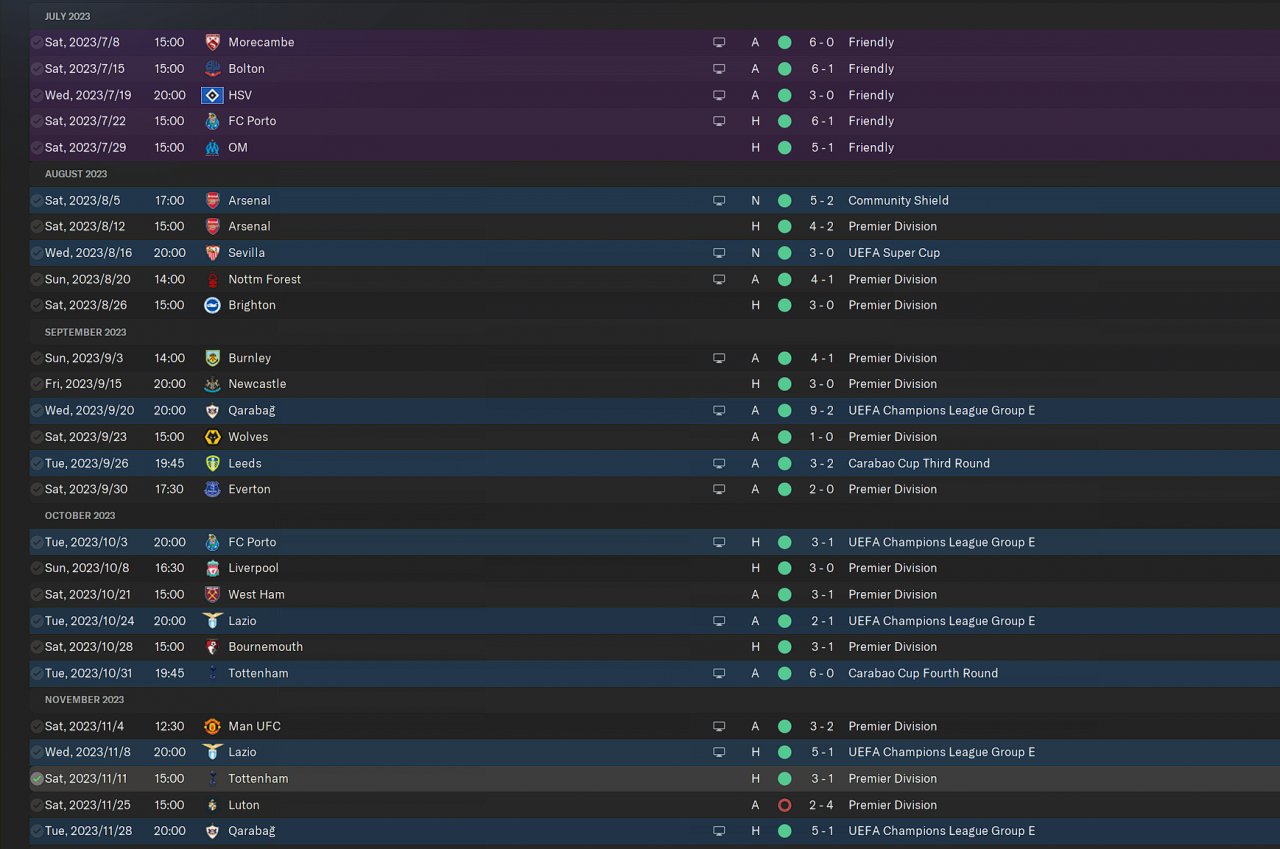Open the Carabao Cup Fourth Round competition link

pyautogui.click(x=922, y=673)
